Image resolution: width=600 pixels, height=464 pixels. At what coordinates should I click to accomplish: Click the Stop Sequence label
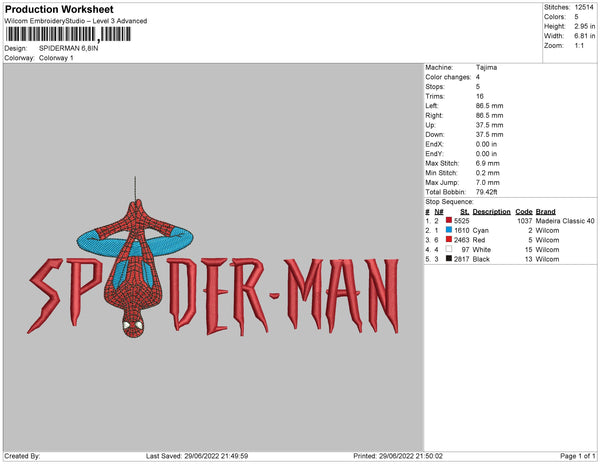pos(449,202)
